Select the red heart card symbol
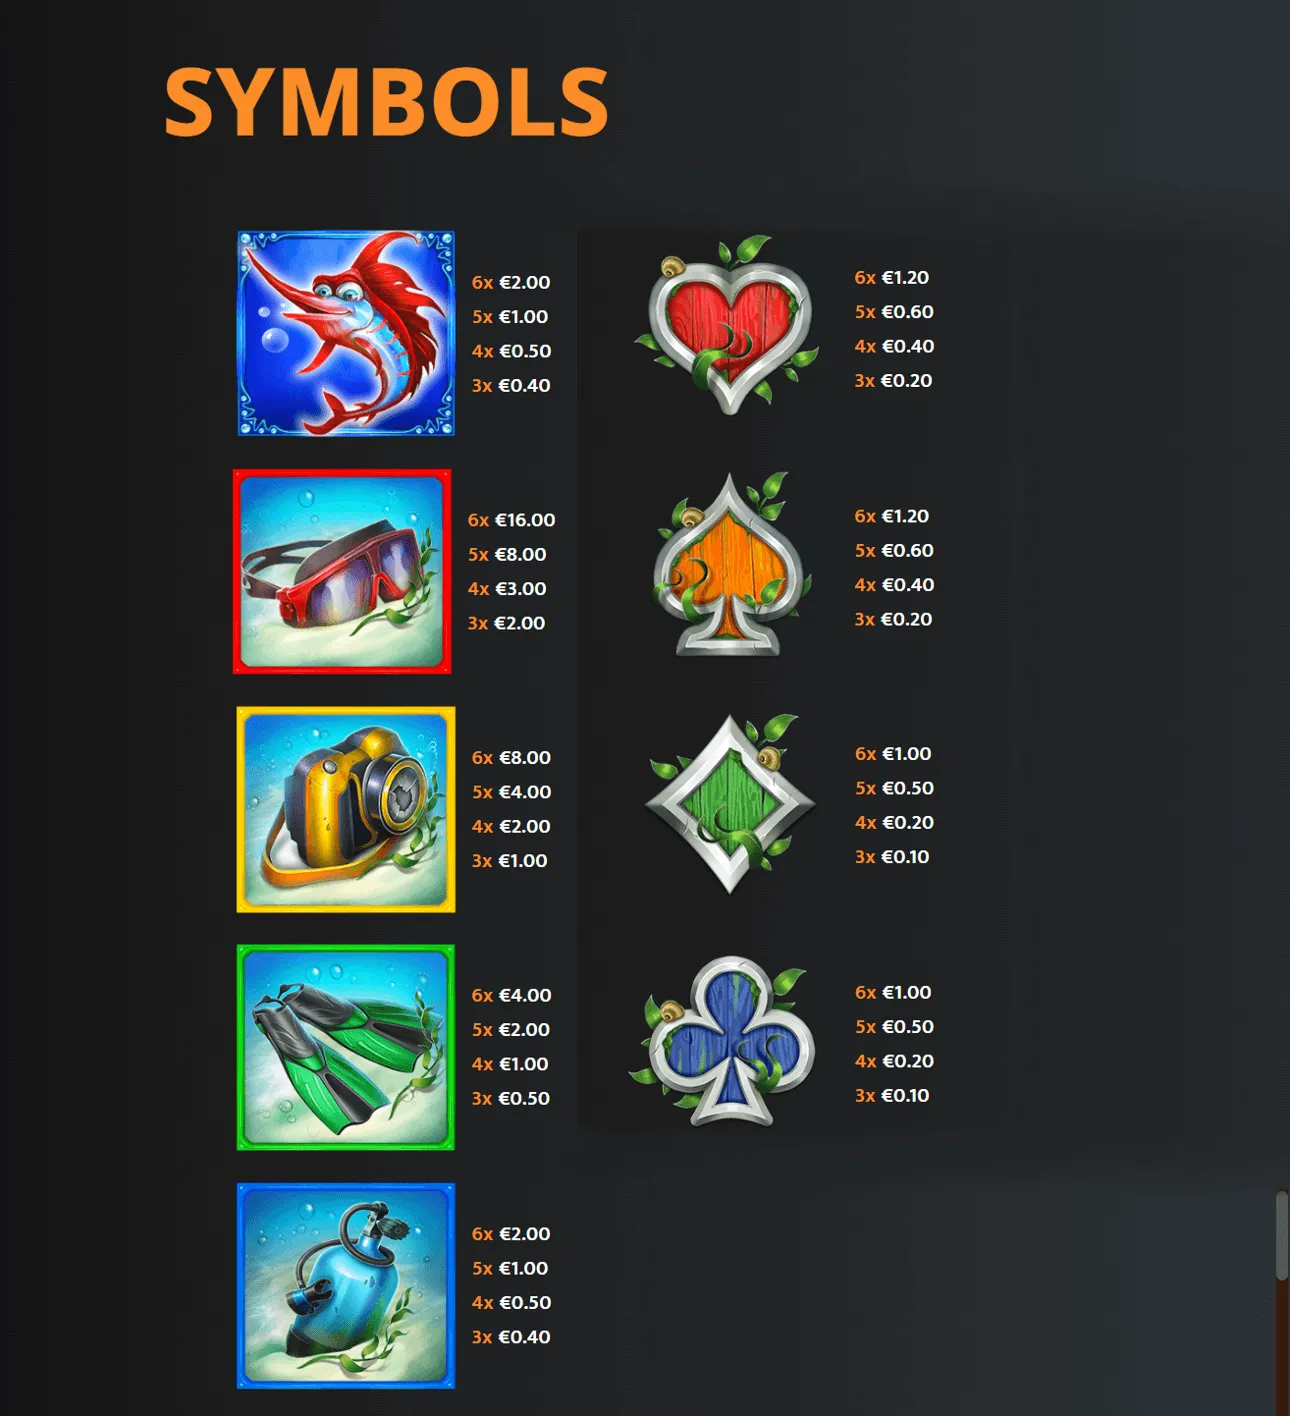This screenshot has height=1416, width=1290. [x=728, y=326]
